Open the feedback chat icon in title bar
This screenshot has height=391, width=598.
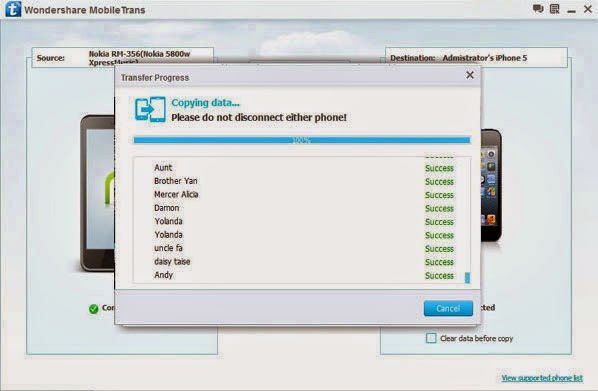tap(538, 9)
